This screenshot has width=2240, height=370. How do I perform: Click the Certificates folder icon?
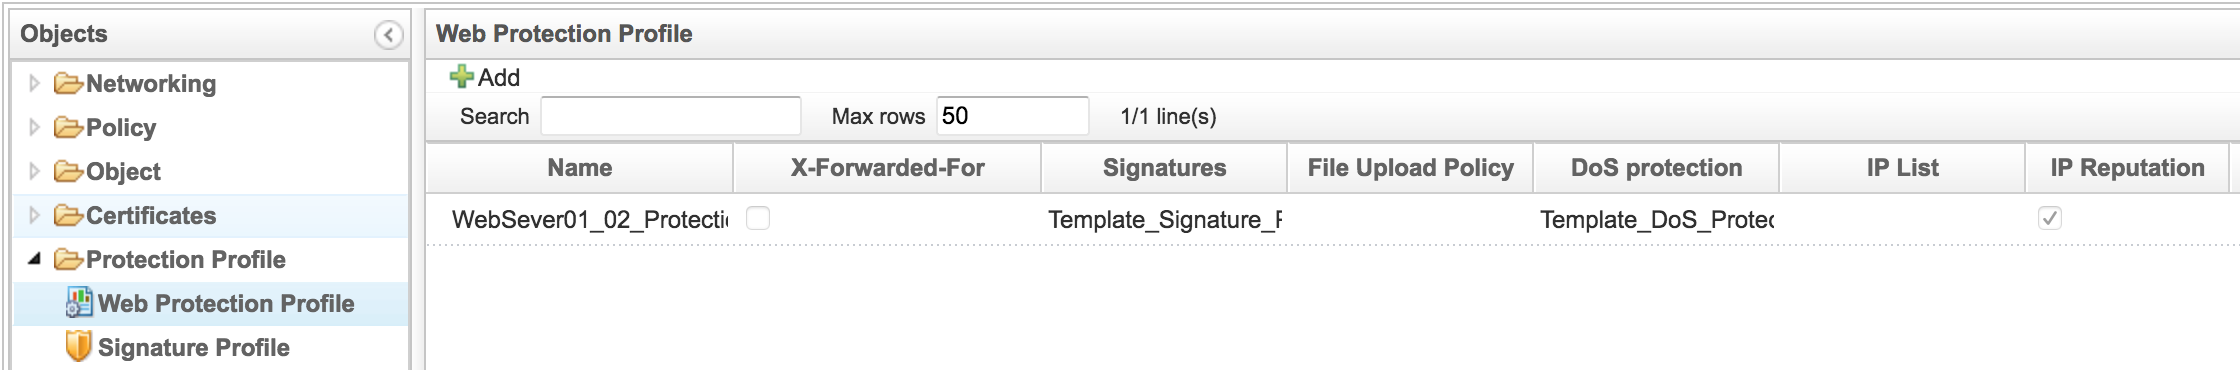(x=68, y=215)
